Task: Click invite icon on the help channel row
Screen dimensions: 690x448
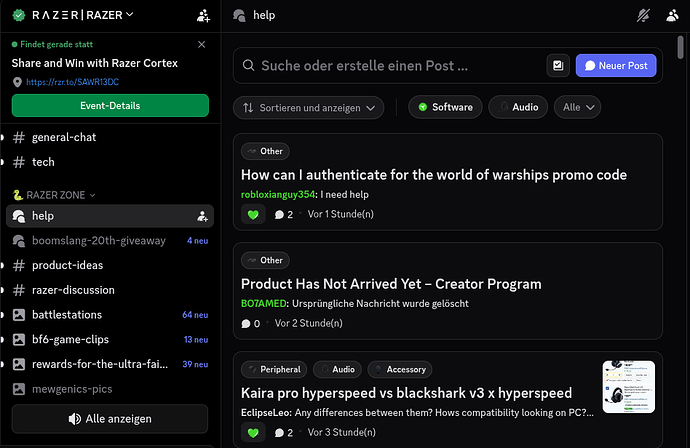Action: click(202, 216)
